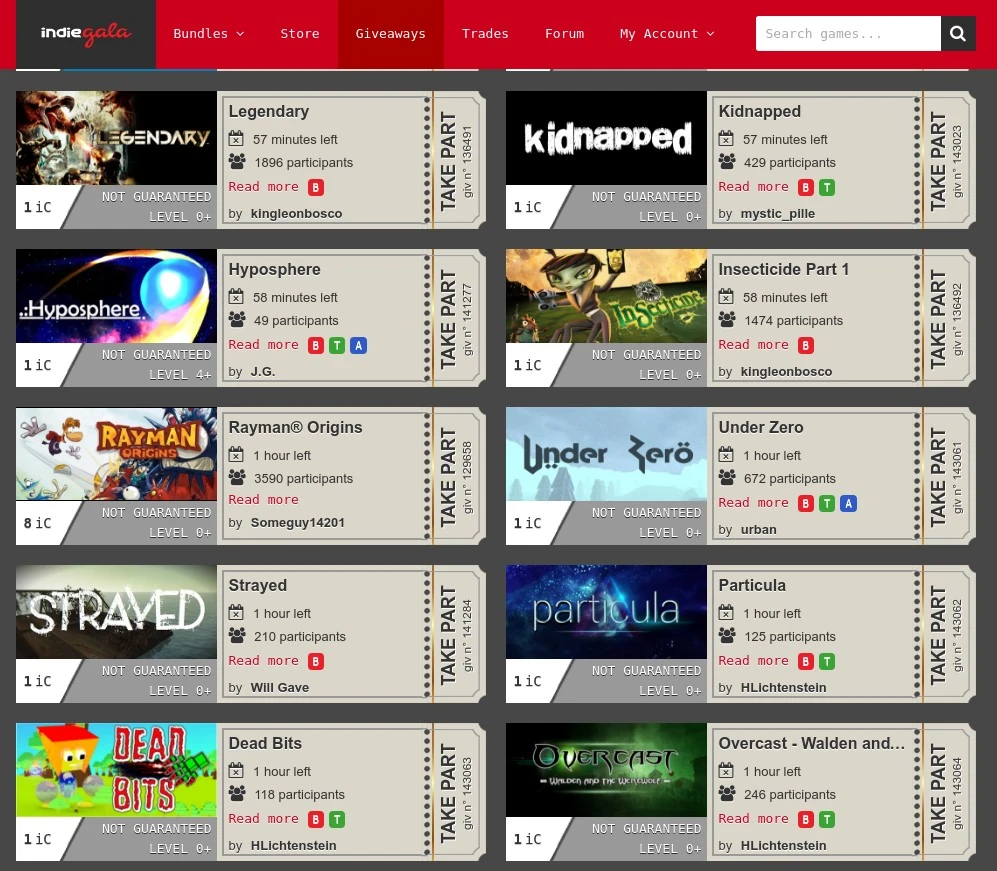
Task: Click the B badge on Kidnapped card
Action: pos(806,187)
